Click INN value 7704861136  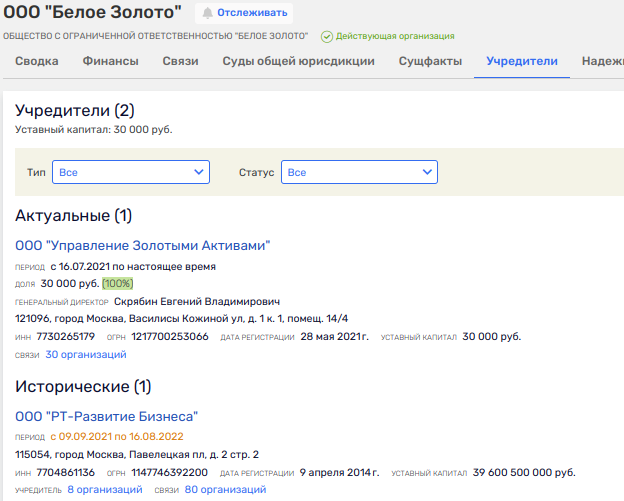click(x=66, y=472)
